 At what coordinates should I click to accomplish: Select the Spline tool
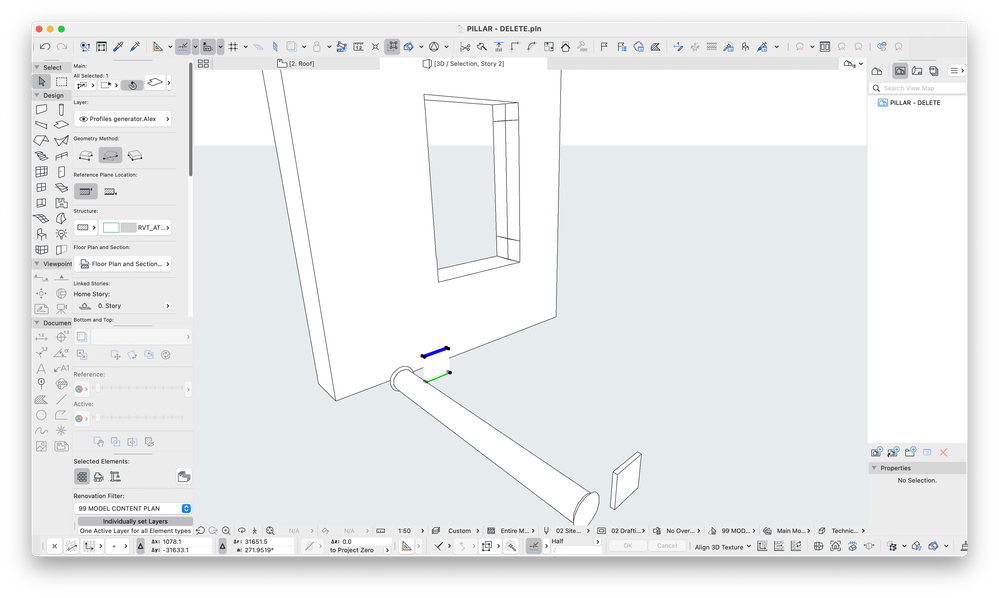[x=41, y=431]
